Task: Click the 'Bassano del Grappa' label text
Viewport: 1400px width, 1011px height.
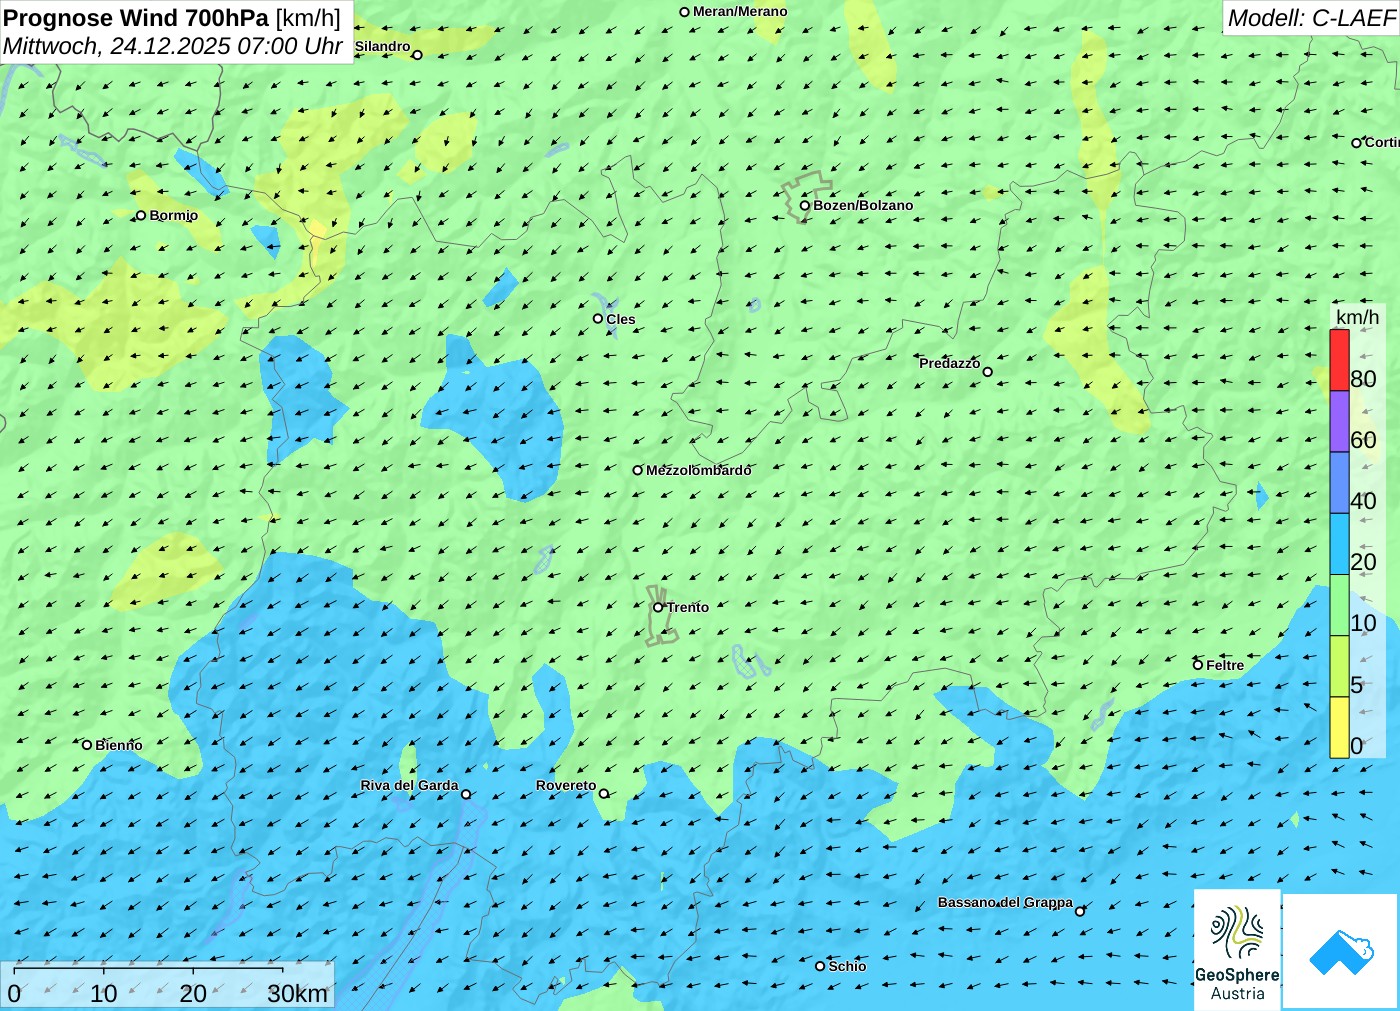Action: [x=1005, y=902]
